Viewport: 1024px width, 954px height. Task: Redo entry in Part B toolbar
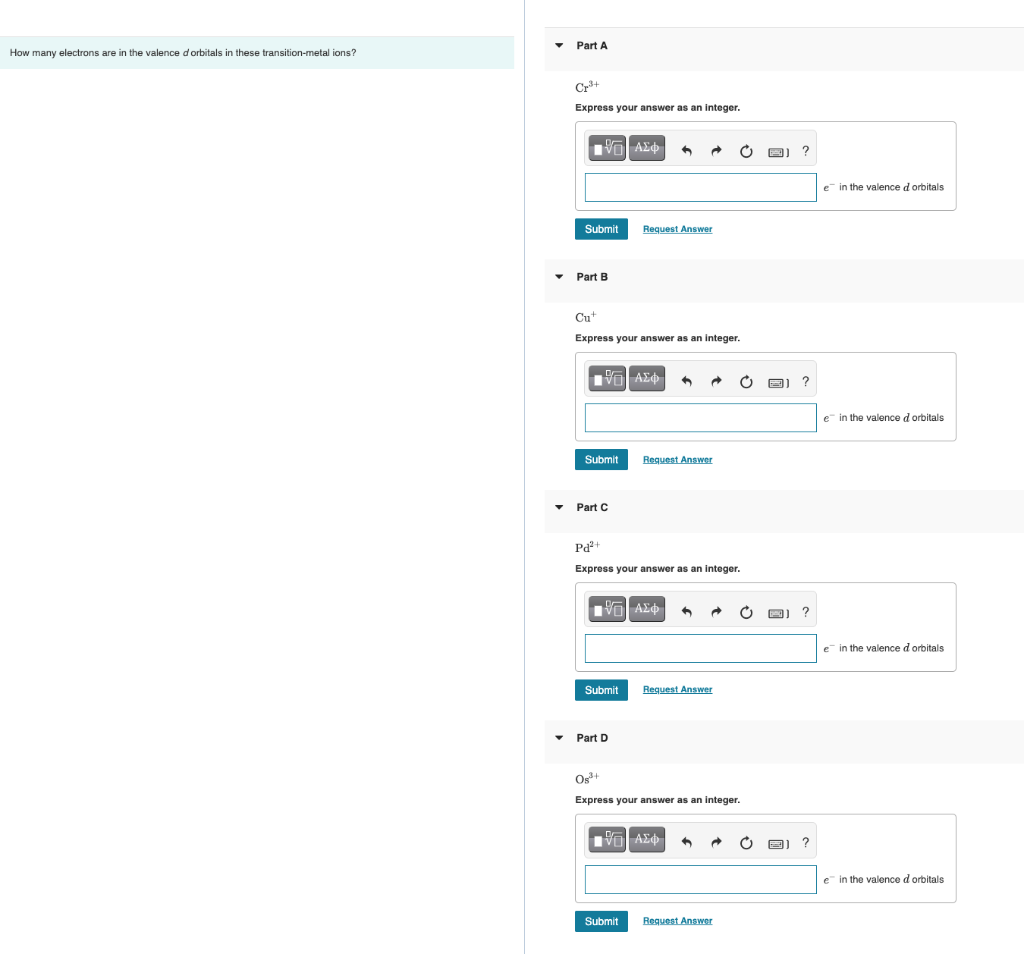(x=716, y=381)
